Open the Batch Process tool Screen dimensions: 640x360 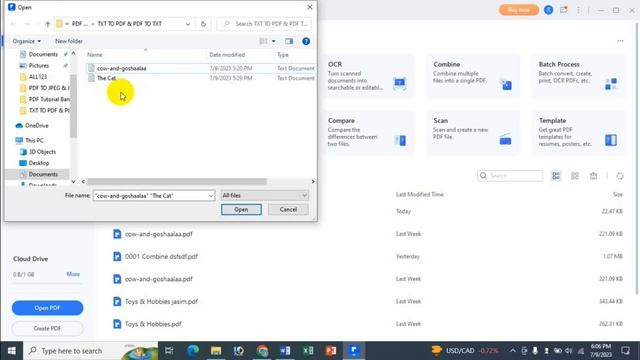tap(578, 76)
